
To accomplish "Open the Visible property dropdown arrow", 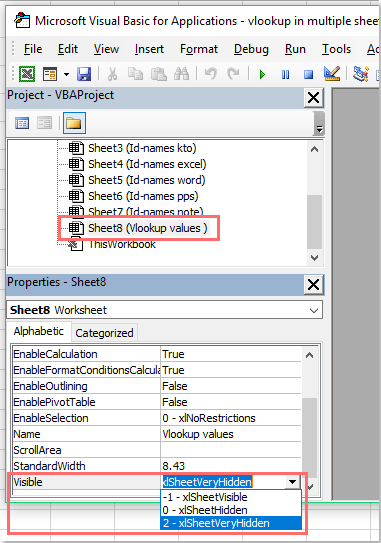I will coord(293,482).
